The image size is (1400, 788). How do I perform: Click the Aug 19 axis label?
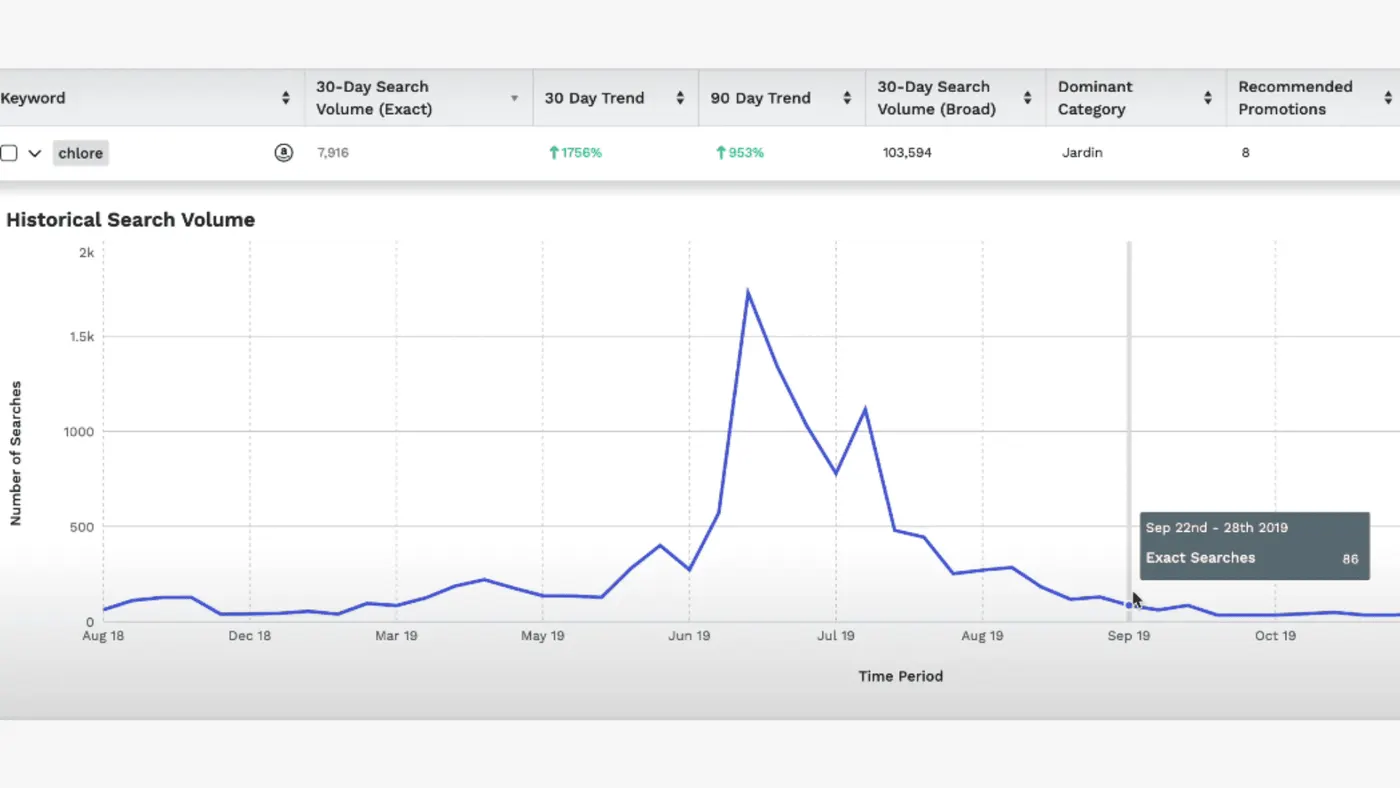(x=982, y=635)
